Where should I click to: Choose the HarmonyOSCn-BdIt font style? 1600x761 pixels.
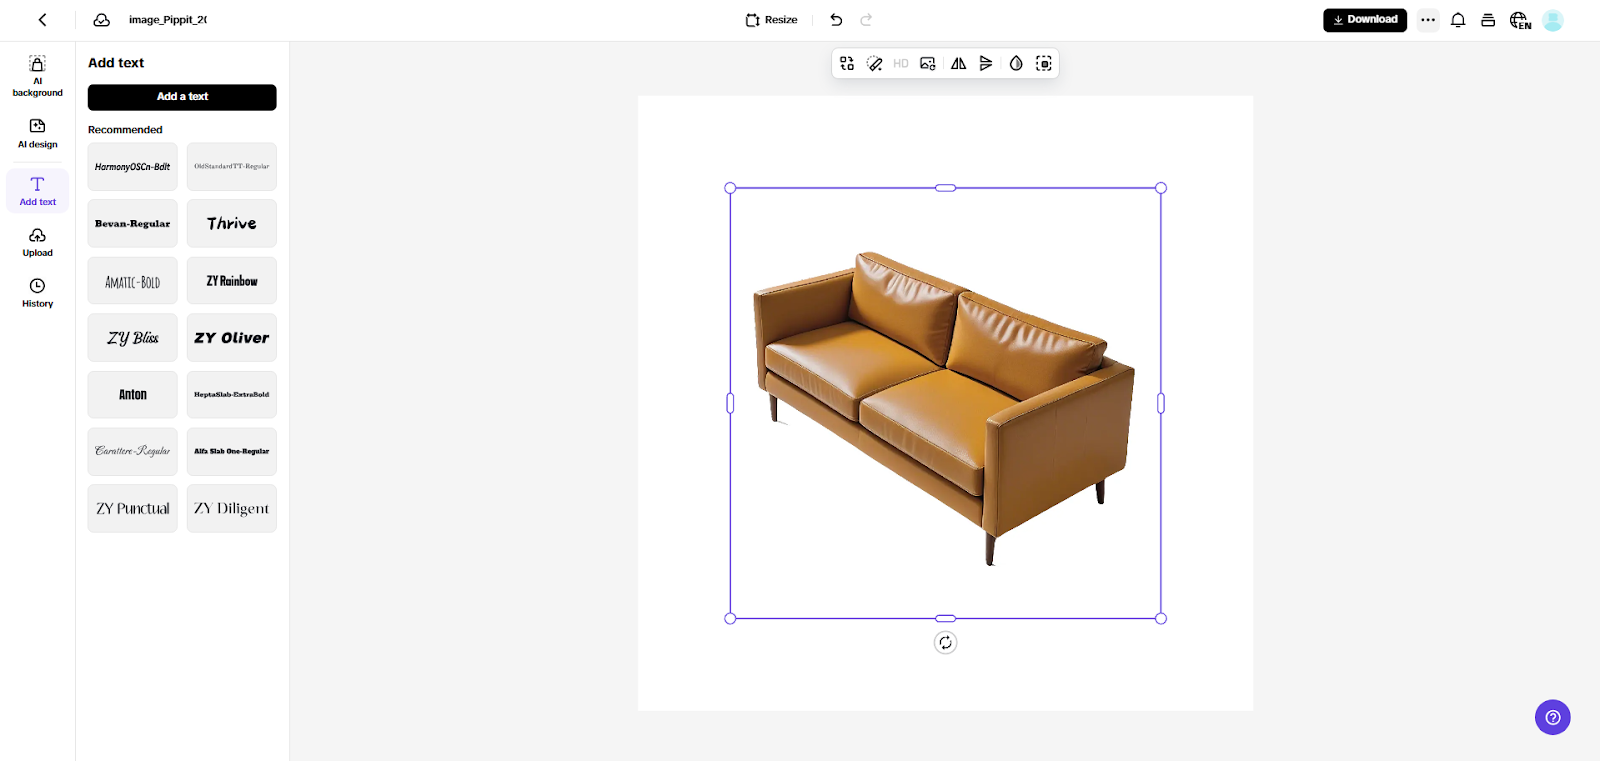133,167
